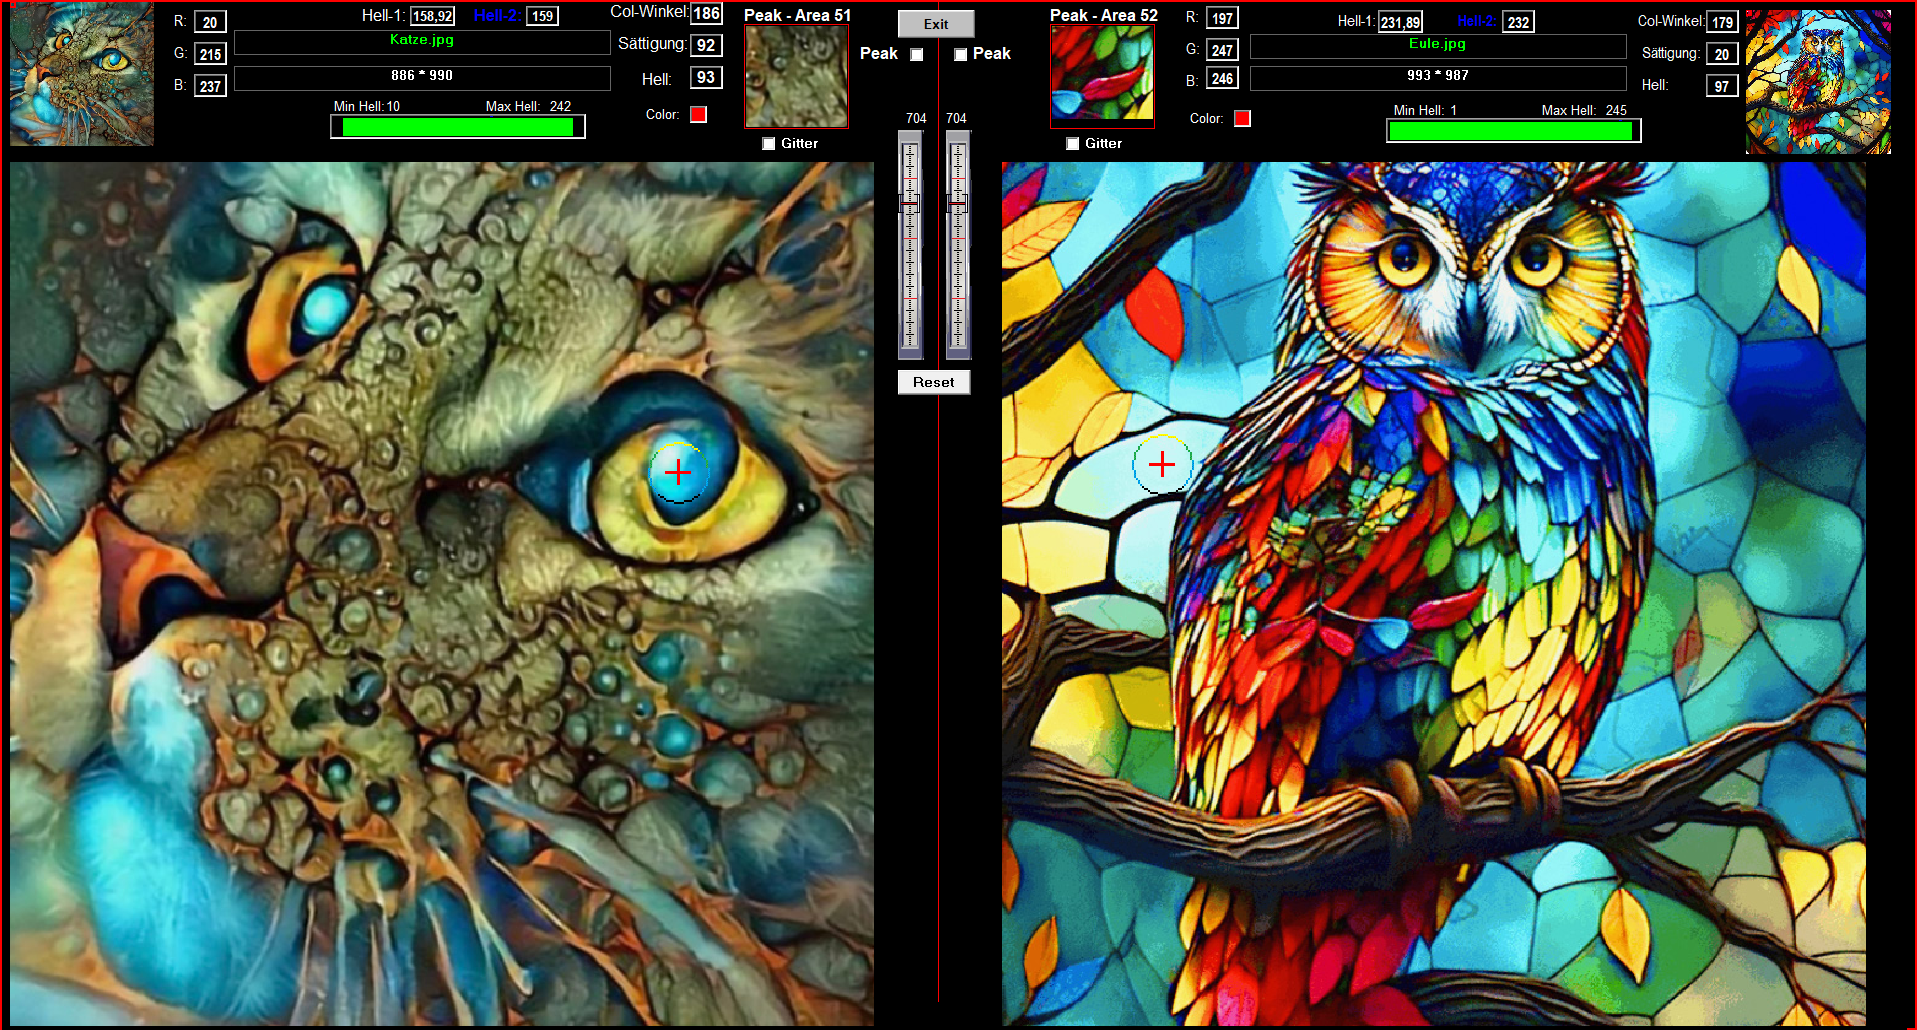
Task: Click the right vertical slider handle
Action: pos(957,203)
